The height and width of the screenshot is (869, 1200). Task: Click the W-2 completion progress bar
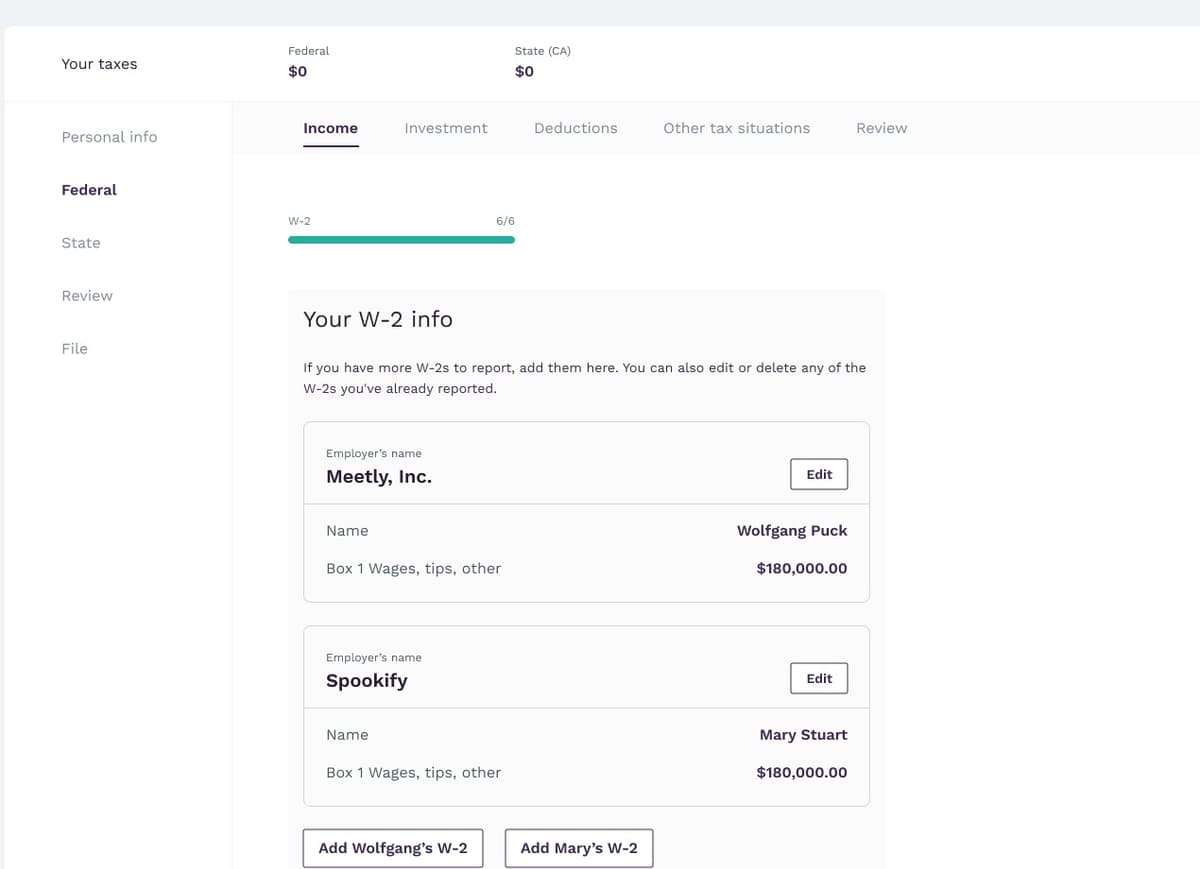401,240
